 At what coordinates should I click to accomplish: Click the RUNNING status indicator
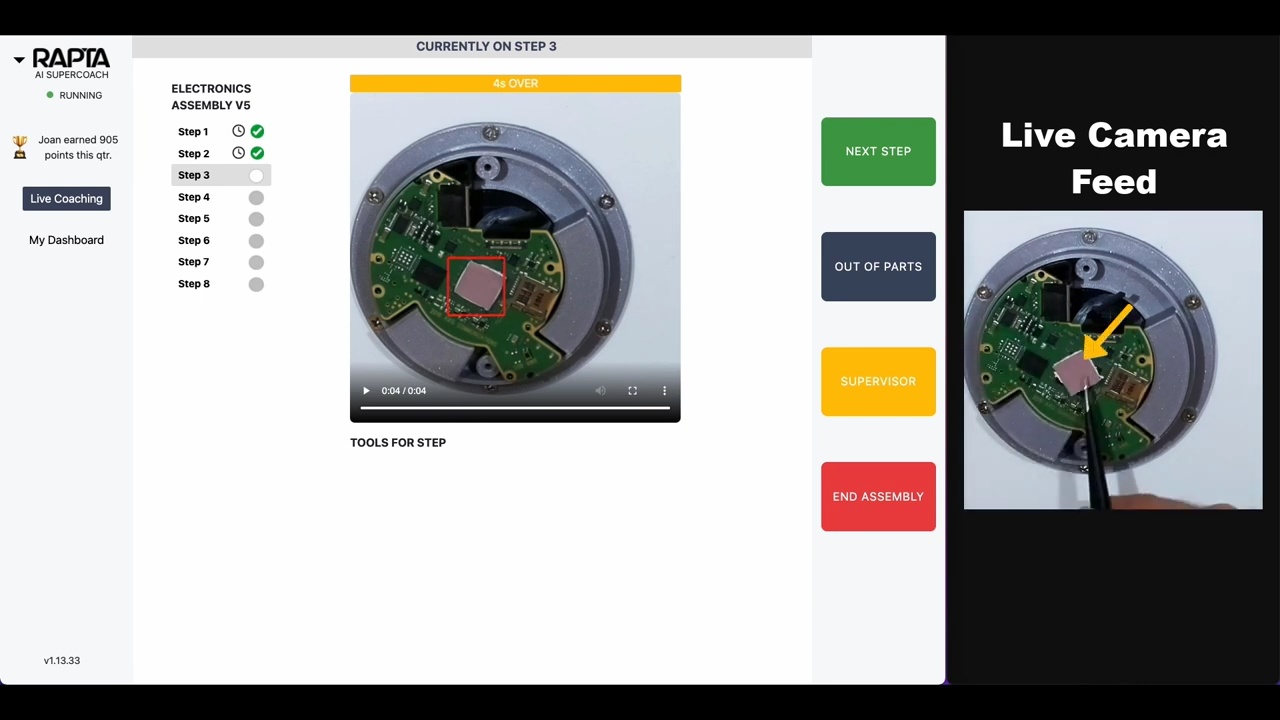(74, 95)
